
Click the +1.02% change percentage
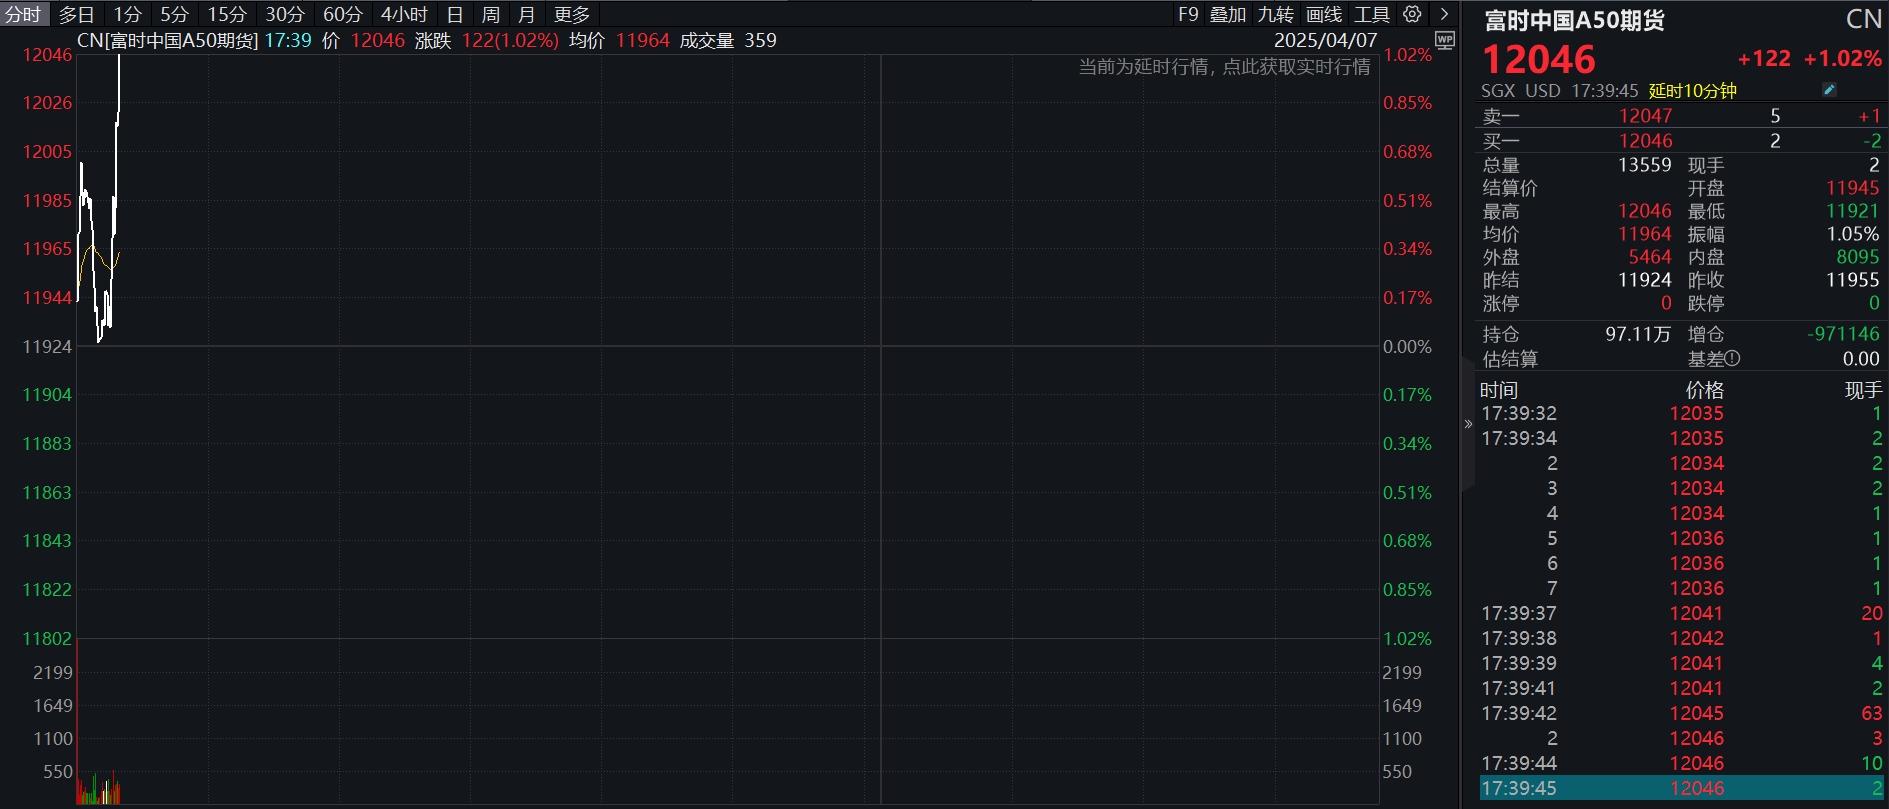coord(1843,58)
